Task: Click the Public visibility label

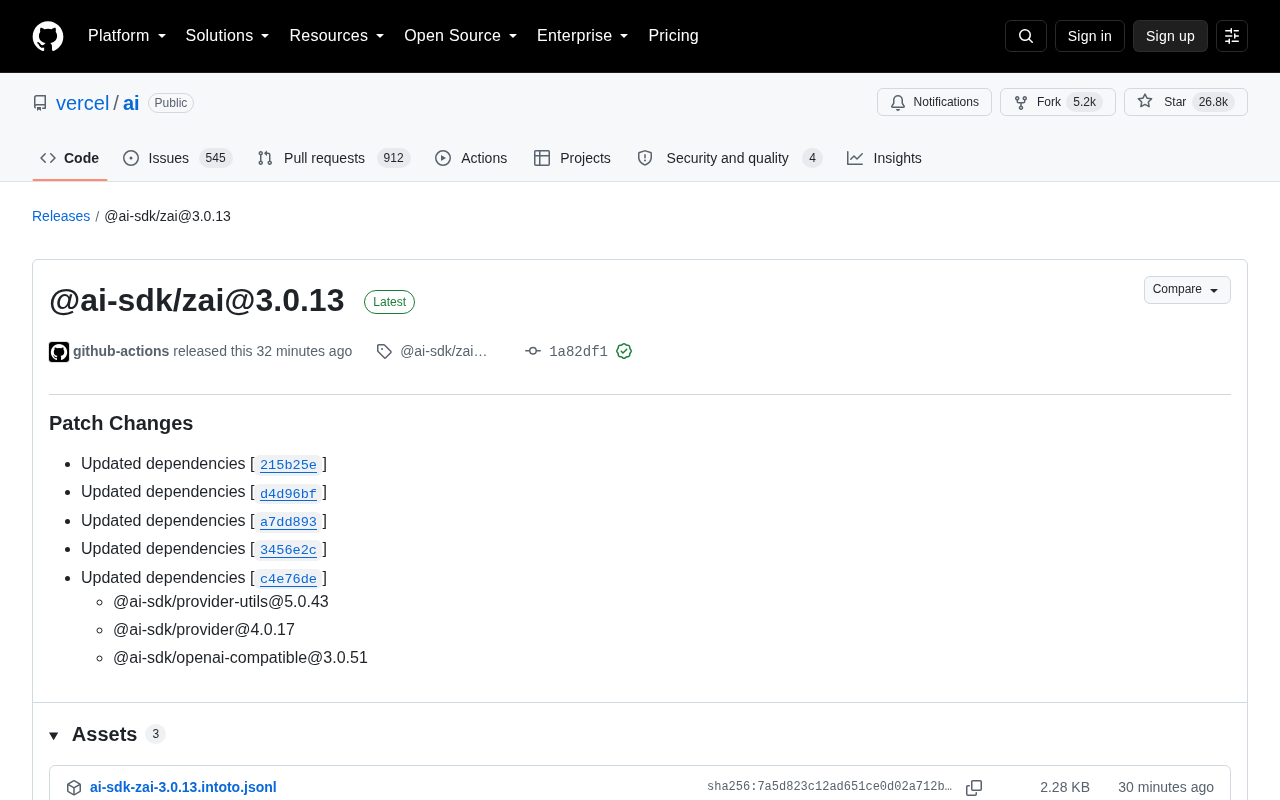Action: point(171,103)
